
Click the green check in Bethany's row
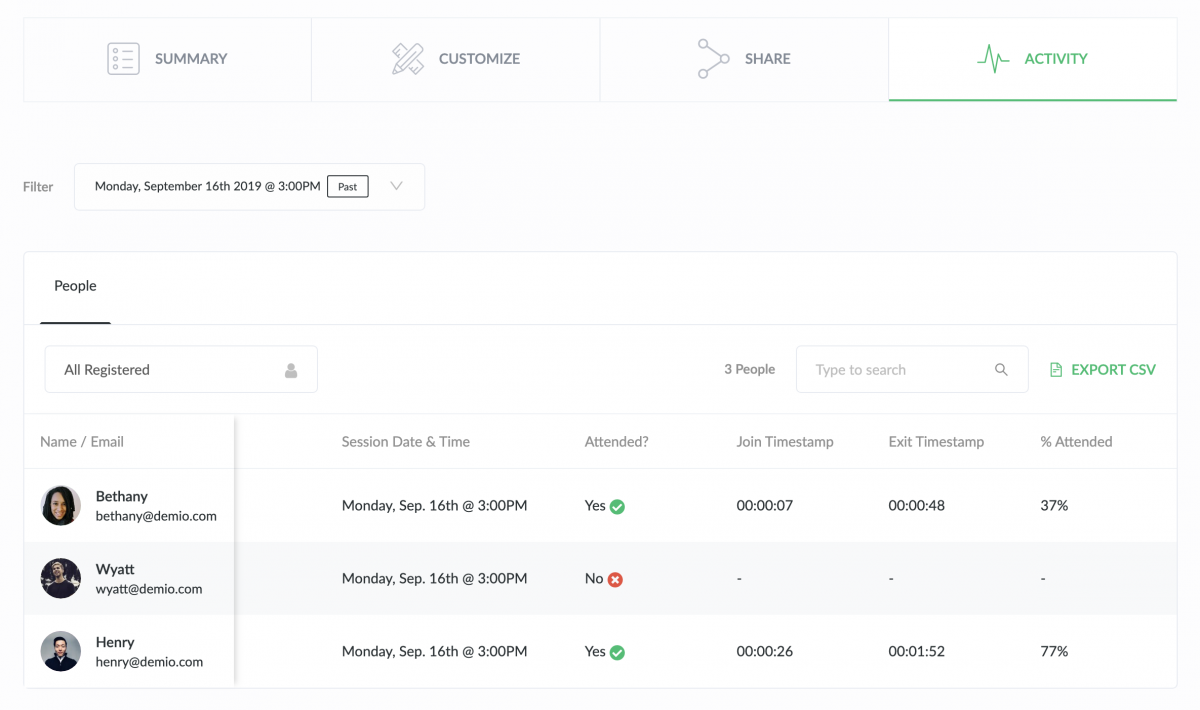coord(617,507)
